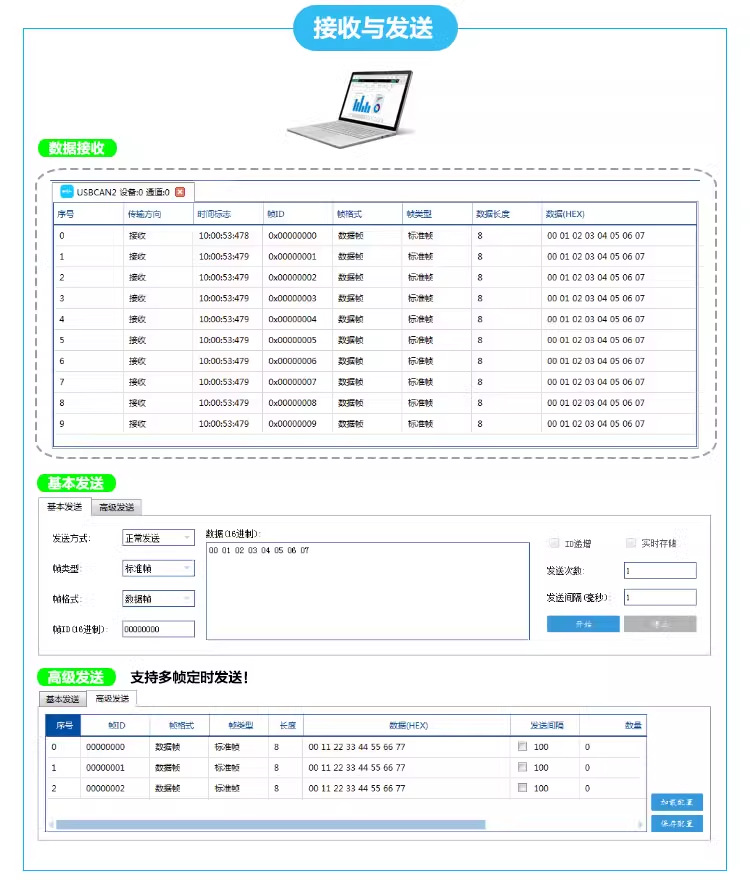
Task: Select 高级发送 tab above the frame list
Action: (112, 698)
